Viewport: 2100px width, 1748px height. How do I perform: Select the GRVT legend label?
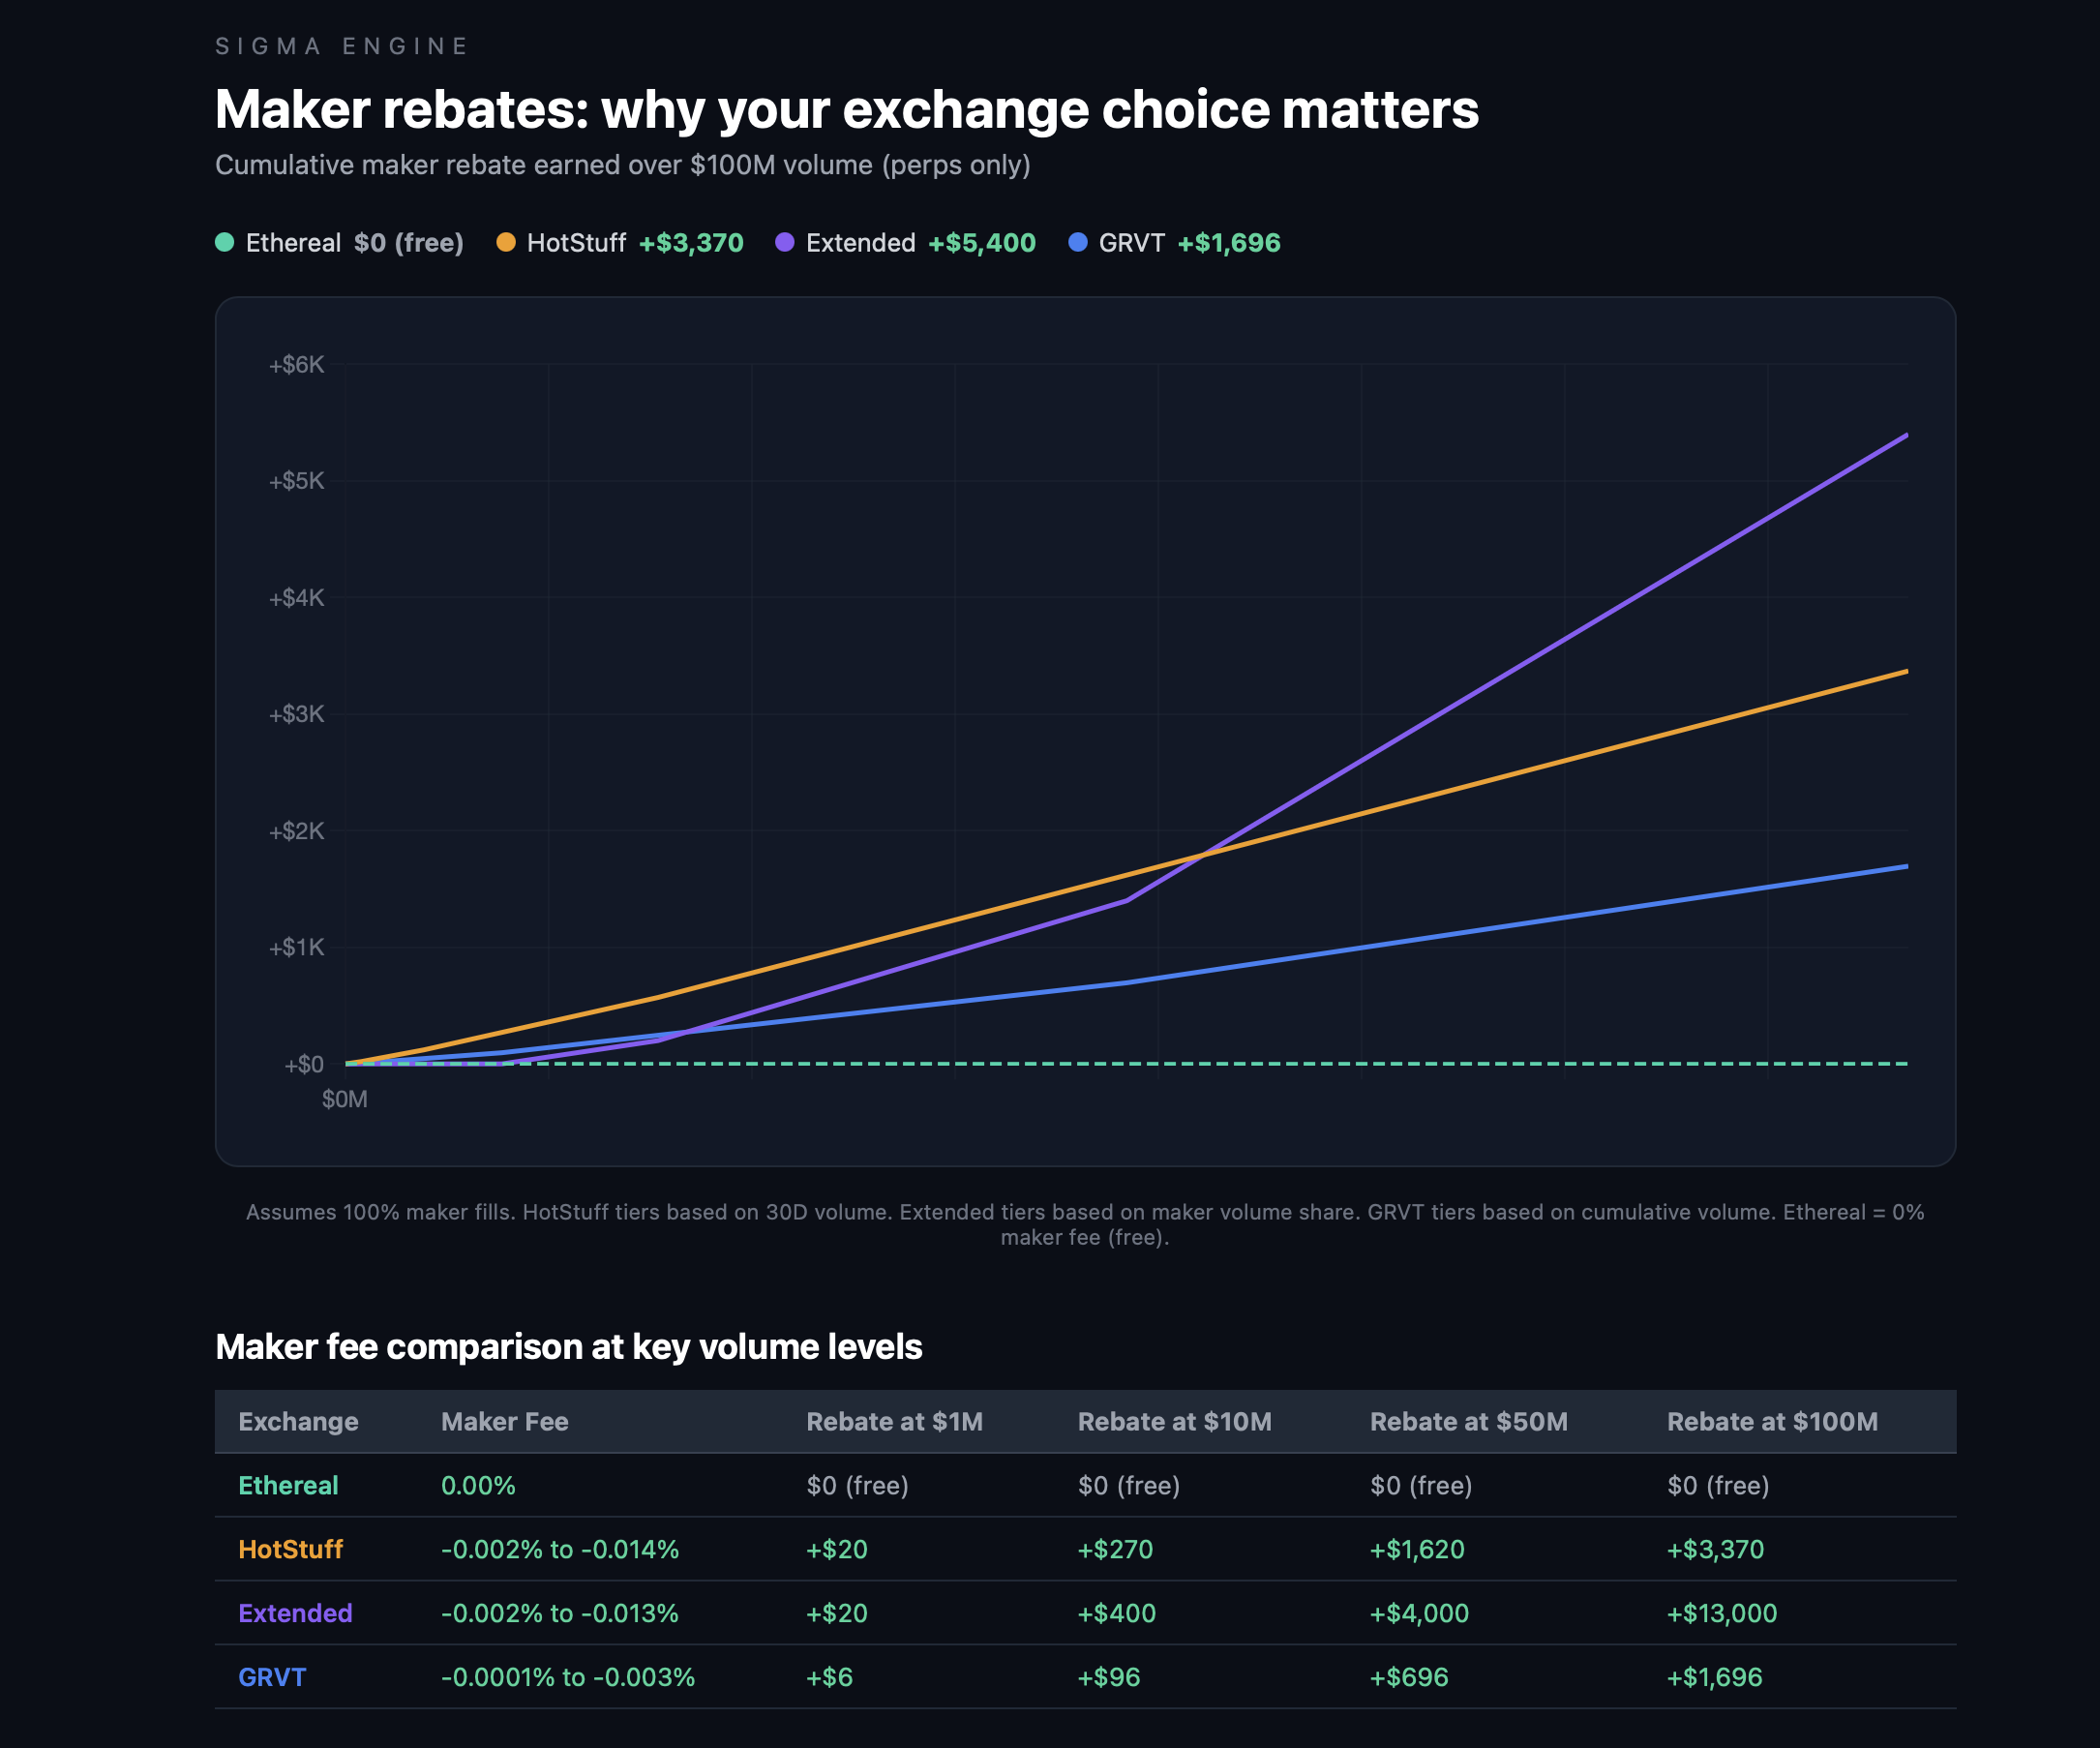1131,243
